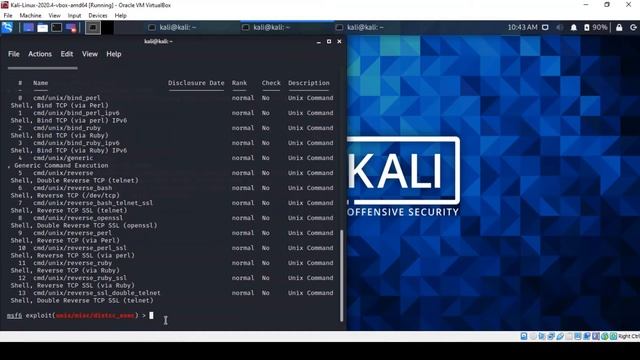640x360 pixels.
Task: Click the cmd/unix/reverse_bash_telnet_ssl payload name
Action: [93, 203]
